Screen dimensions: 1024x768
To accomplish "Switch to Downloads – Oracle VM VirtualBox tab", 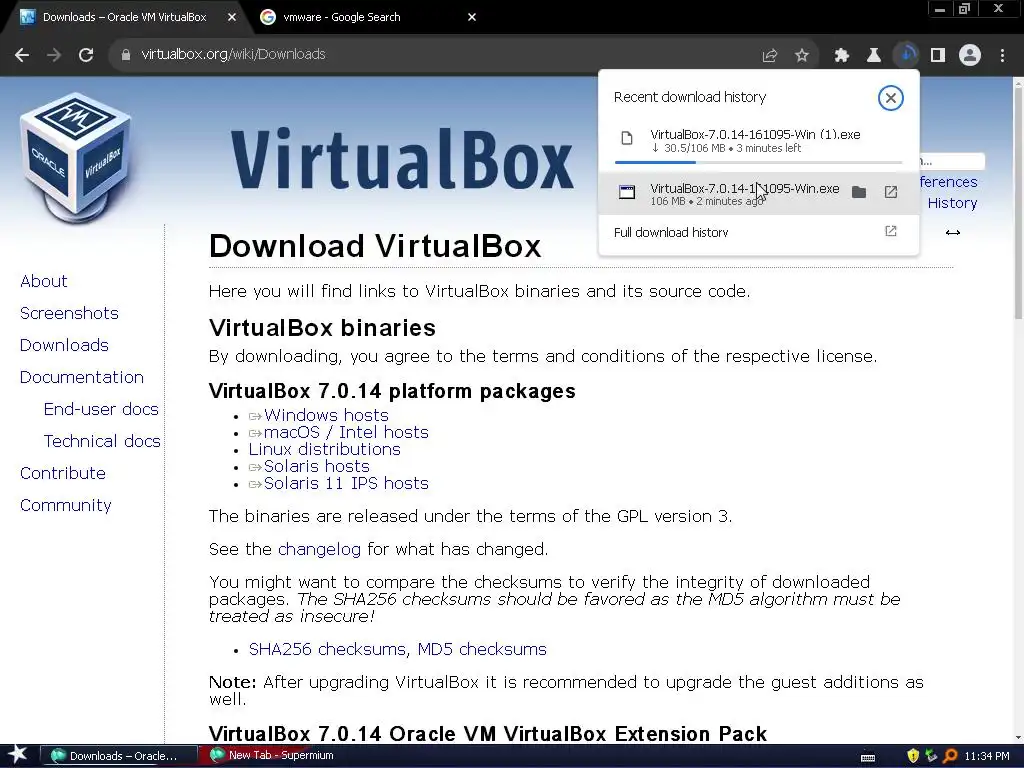I will (124, 17).
